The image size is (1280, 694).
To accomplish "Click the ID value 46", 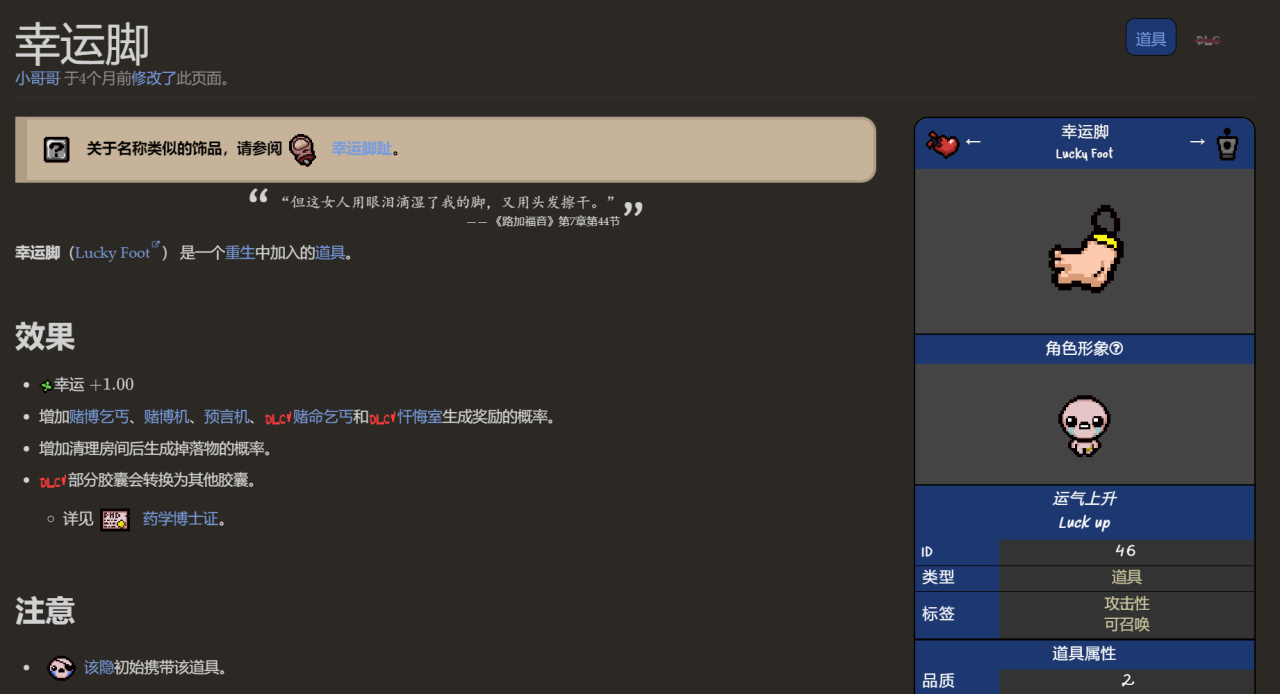I will tap(1126, 551).
